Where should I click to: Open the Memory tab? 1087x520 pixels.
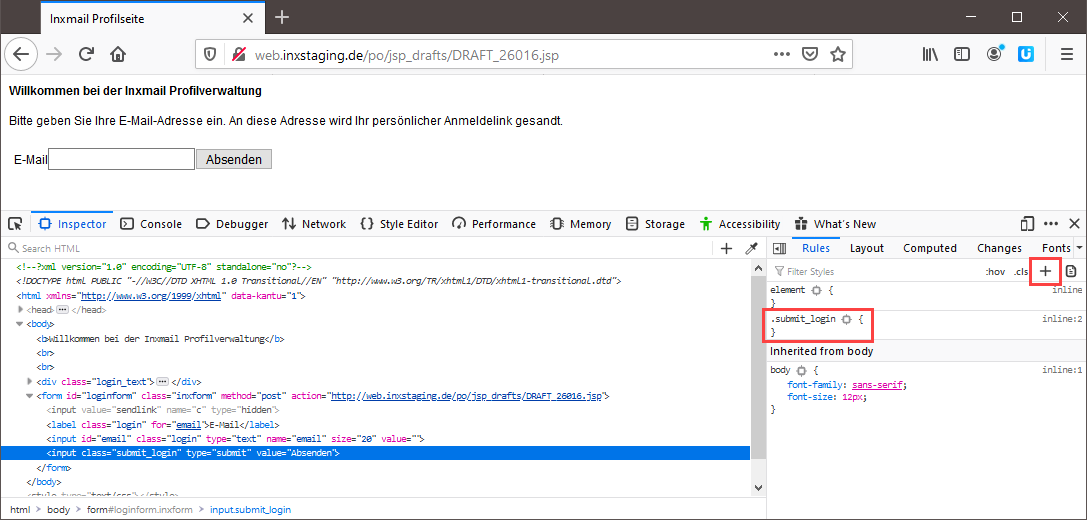click(580, 224)
